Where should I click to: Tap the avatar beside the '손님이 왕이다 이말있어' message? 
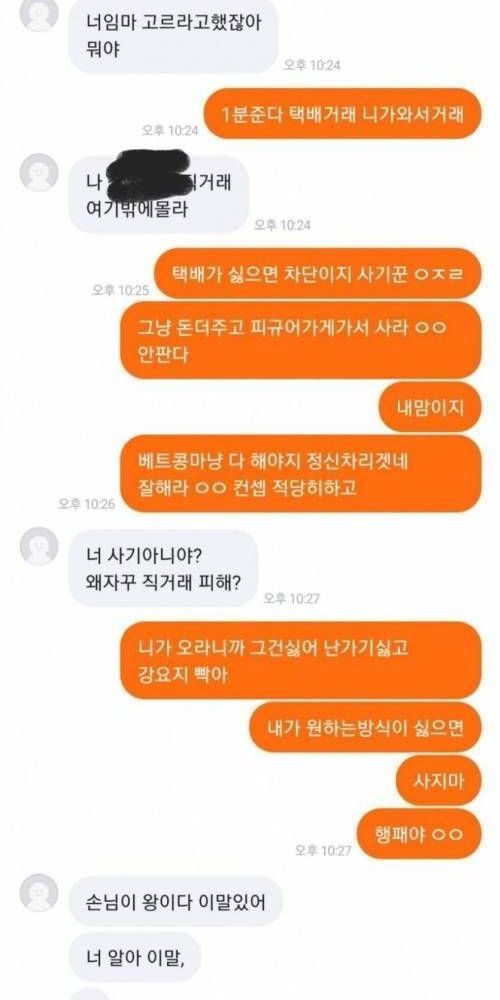tap(39, 893)
